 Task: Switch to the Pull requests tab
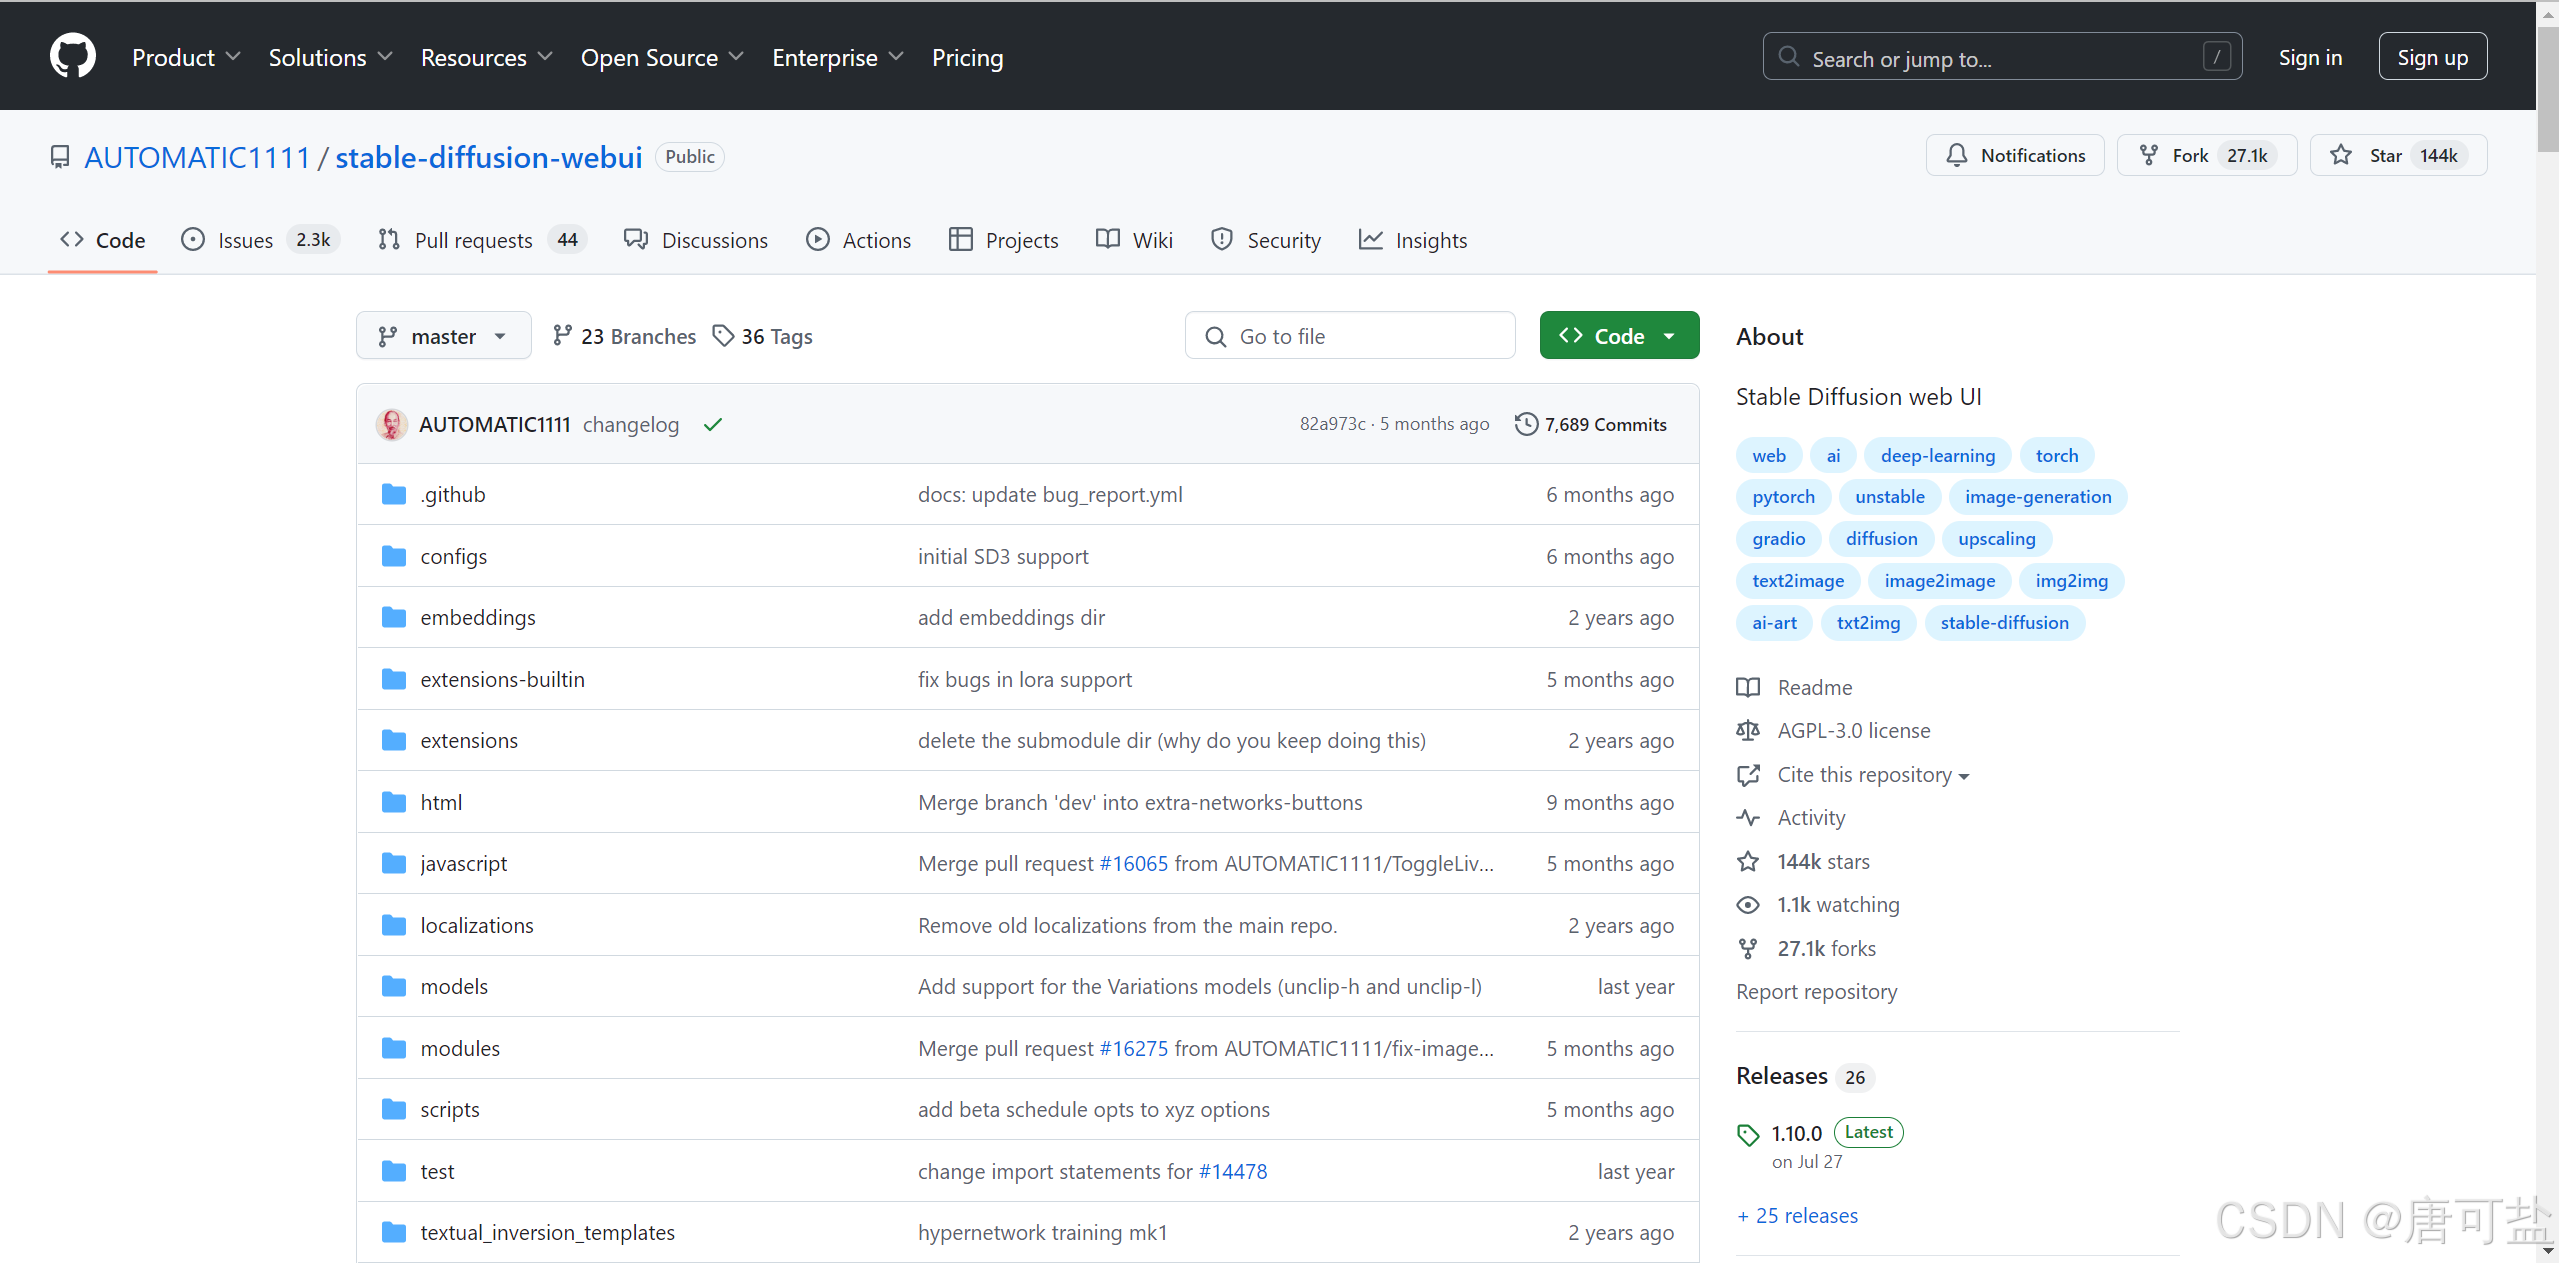click(x=482, y=240)
